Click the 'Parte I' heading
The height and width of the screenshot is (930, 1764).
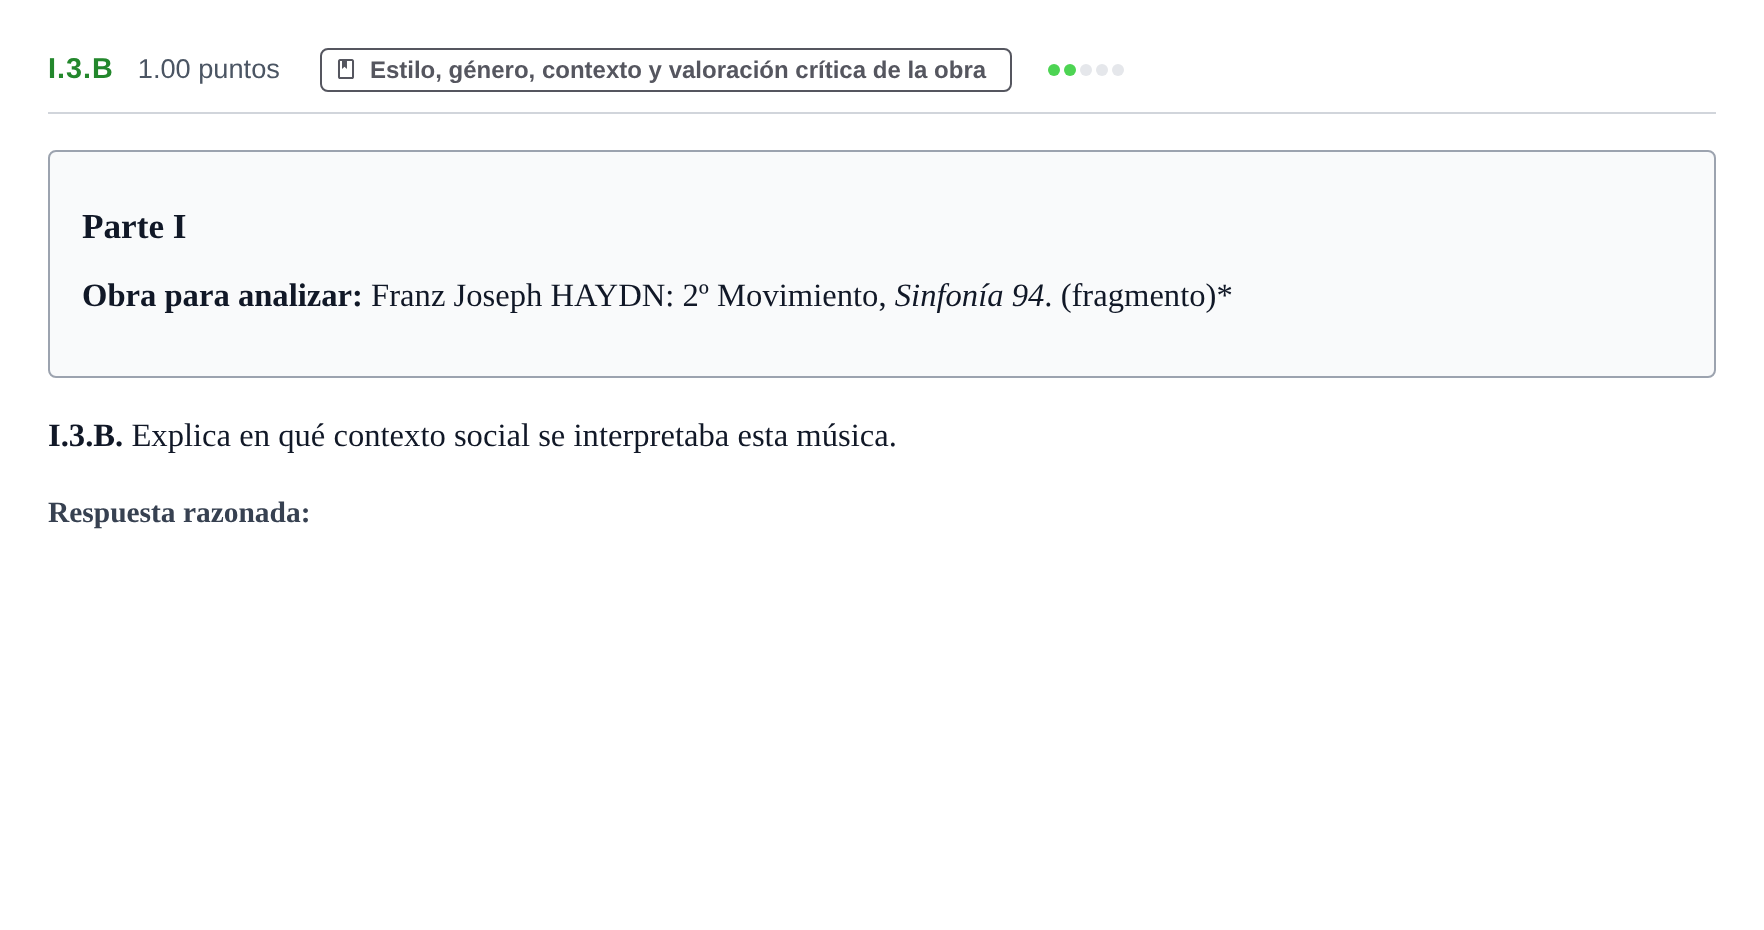134,227
